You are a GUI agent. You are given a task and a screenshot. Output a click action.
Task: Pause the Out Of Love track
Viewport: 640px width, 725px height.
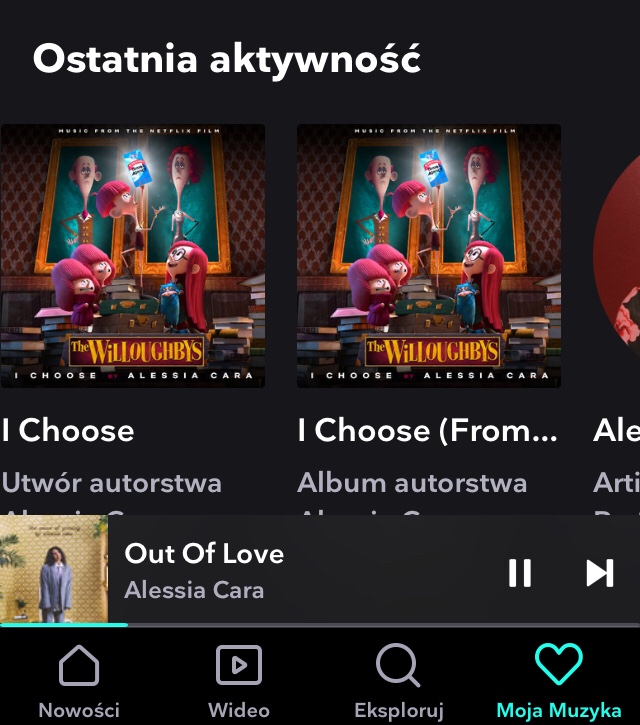click(x=520, y=573)
